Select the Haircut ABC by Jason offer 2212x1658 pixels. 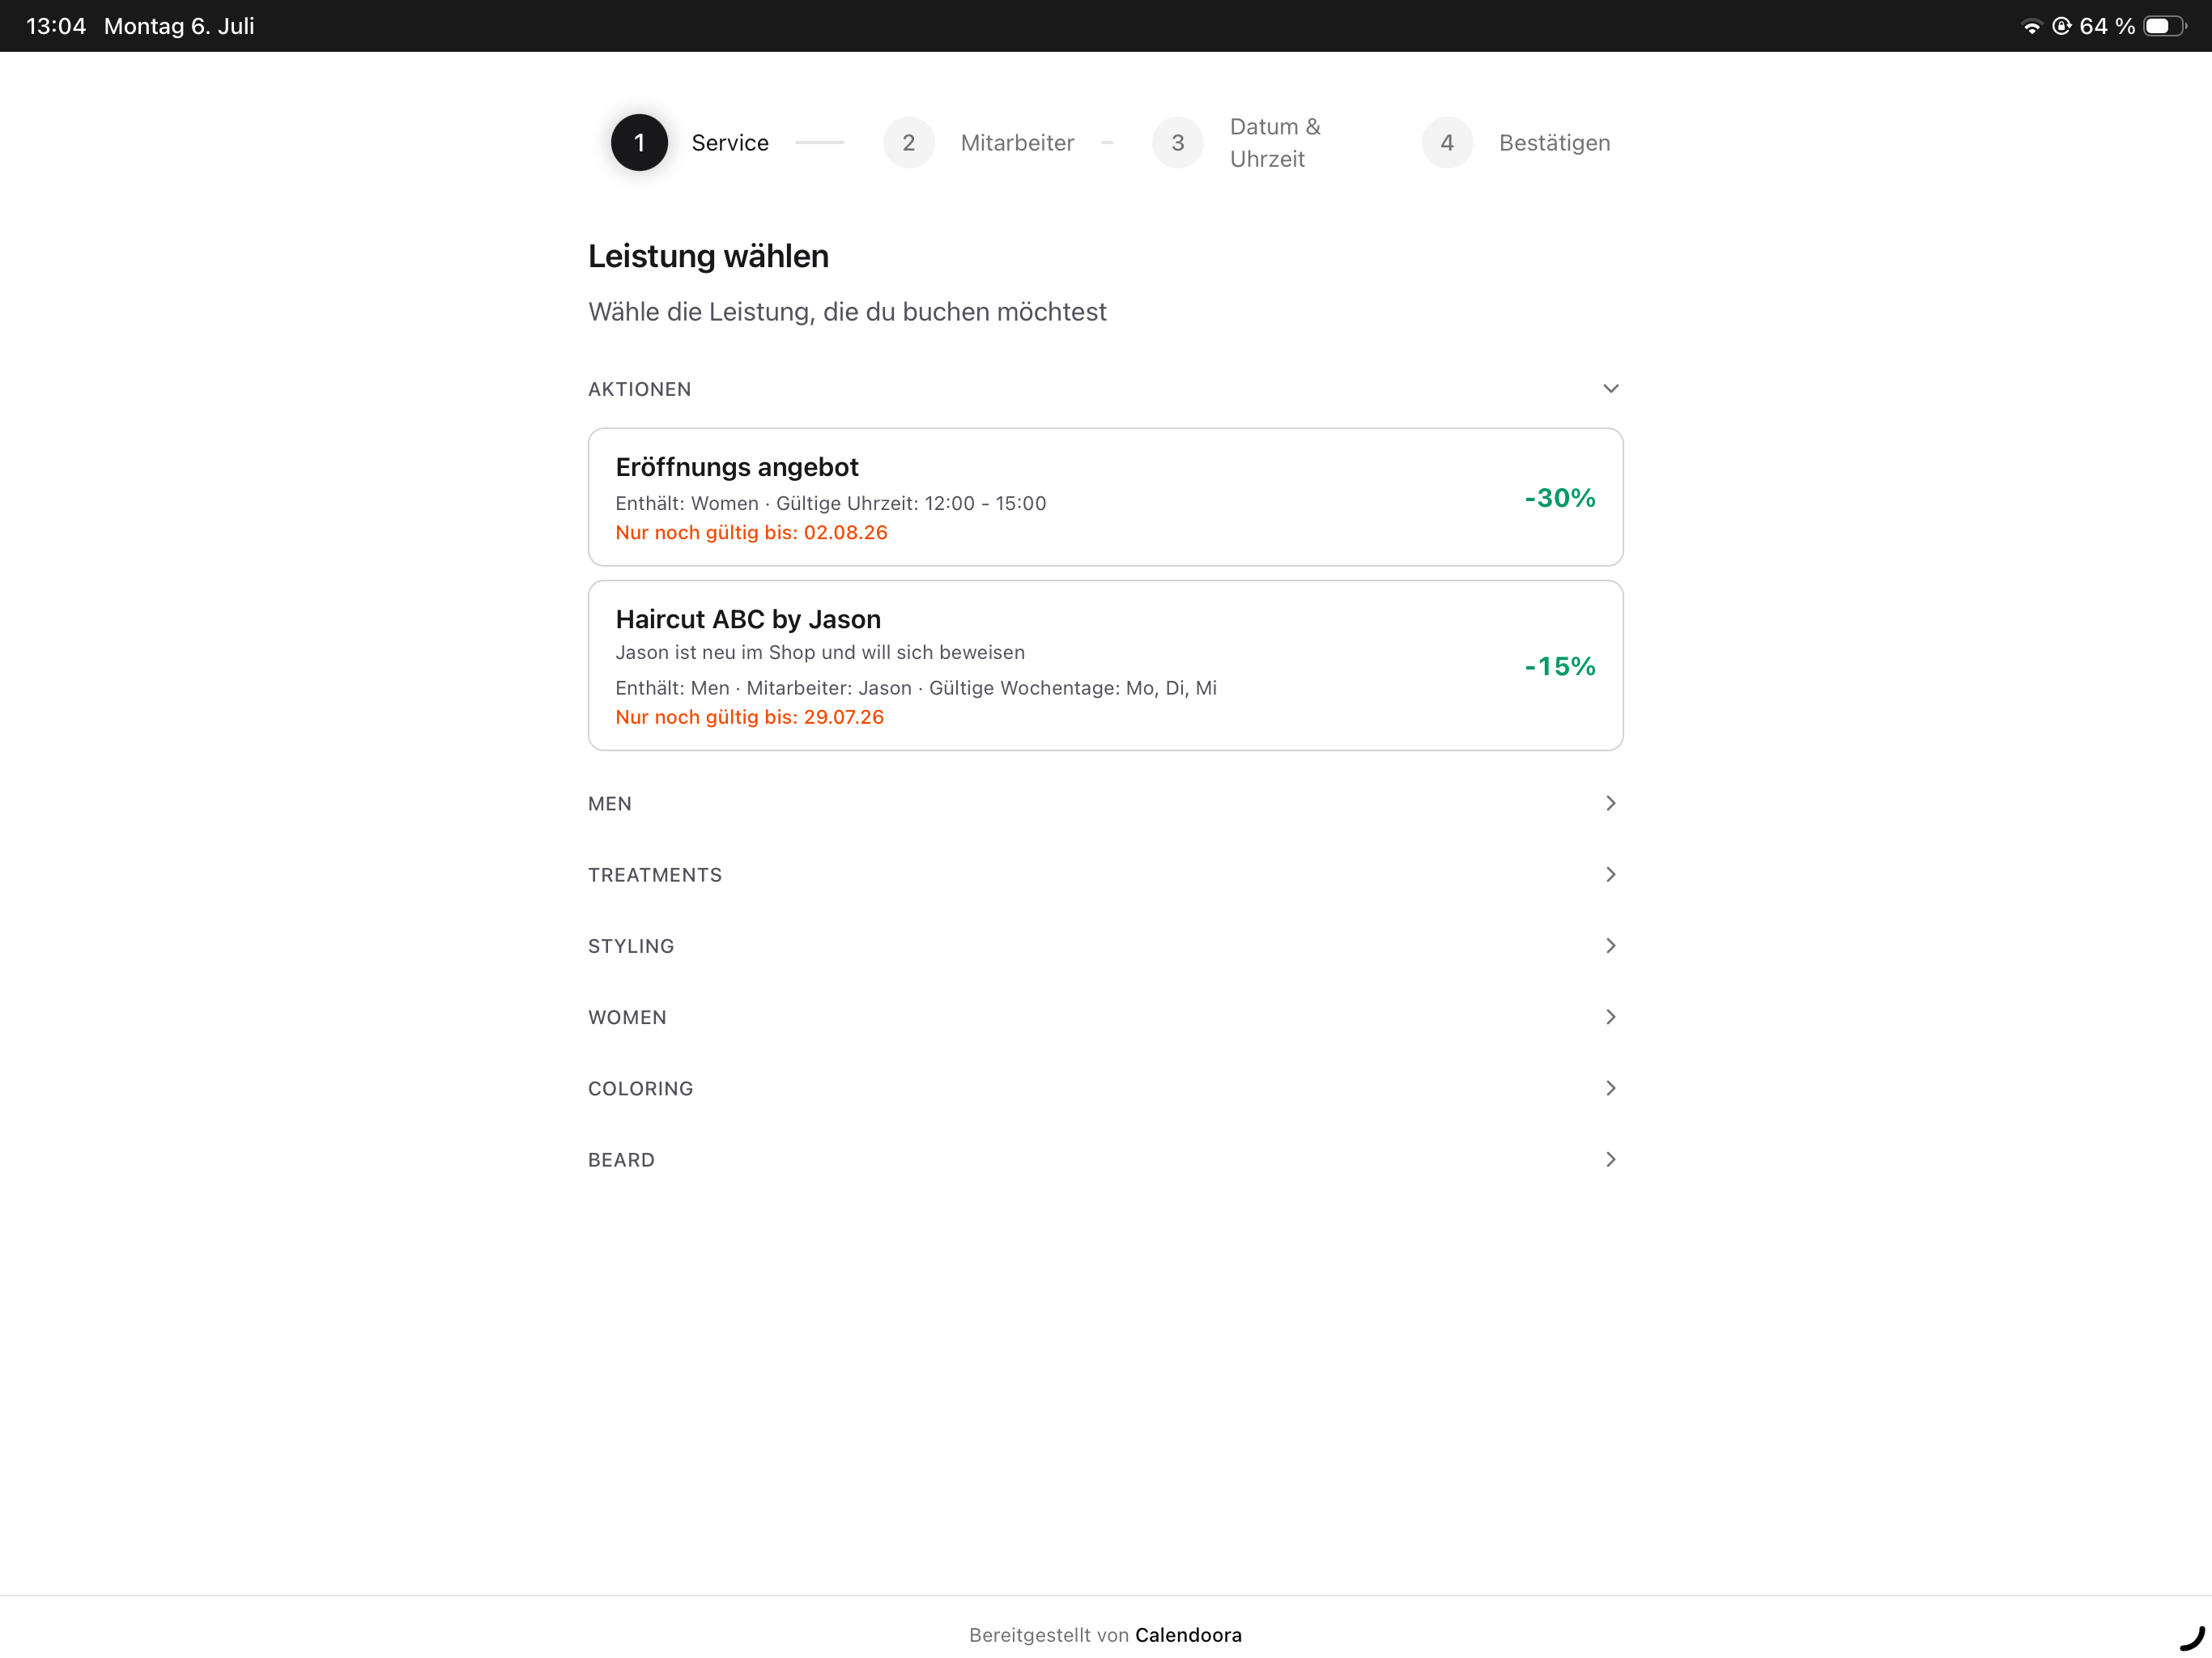[x=1105, y=665]
